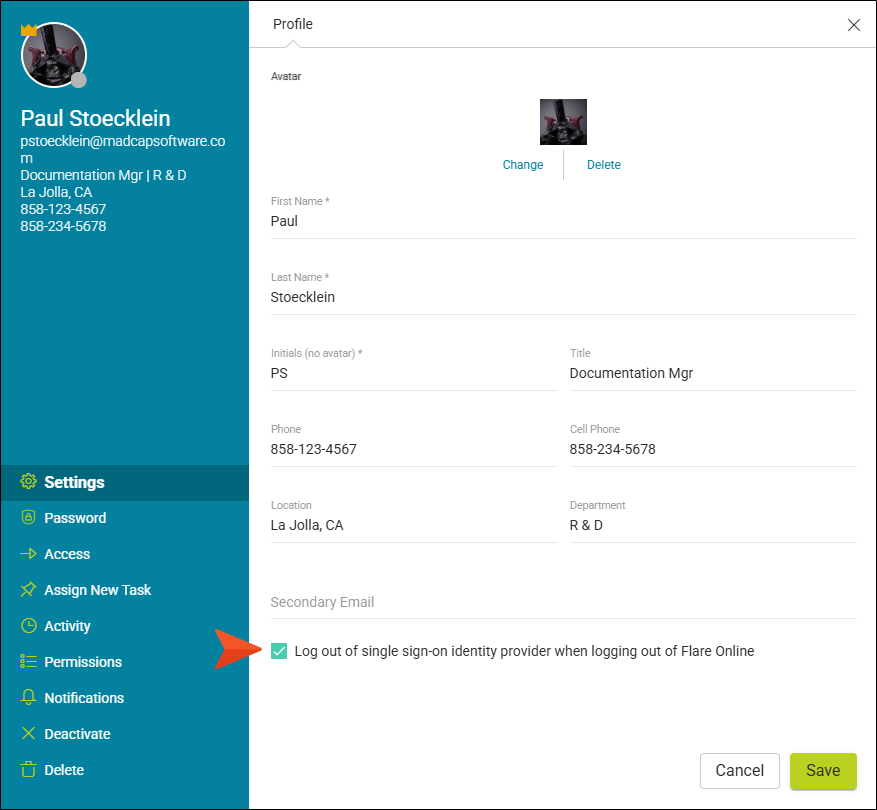Click the avatar thumbnail in Profile form
877x810 pixels.
(x=563, y=122)
